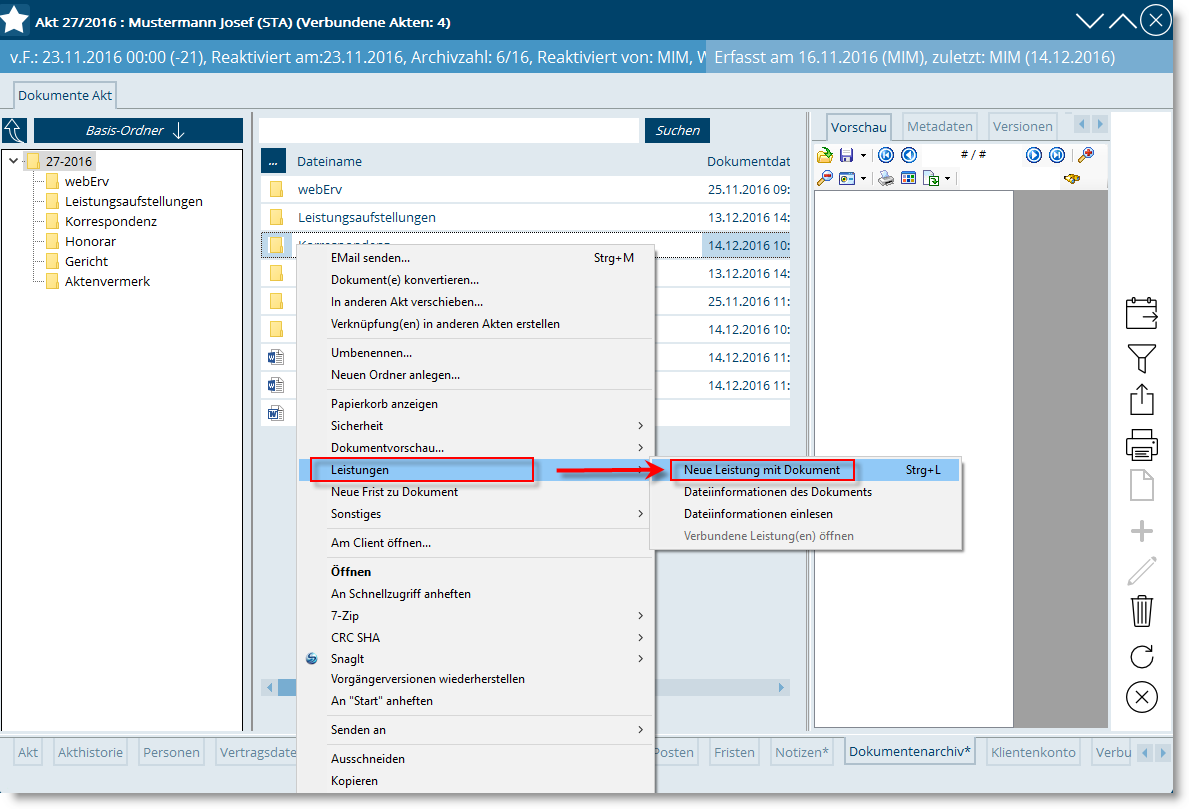
Task: Open the Fristen tab
Action: point(734,752)
